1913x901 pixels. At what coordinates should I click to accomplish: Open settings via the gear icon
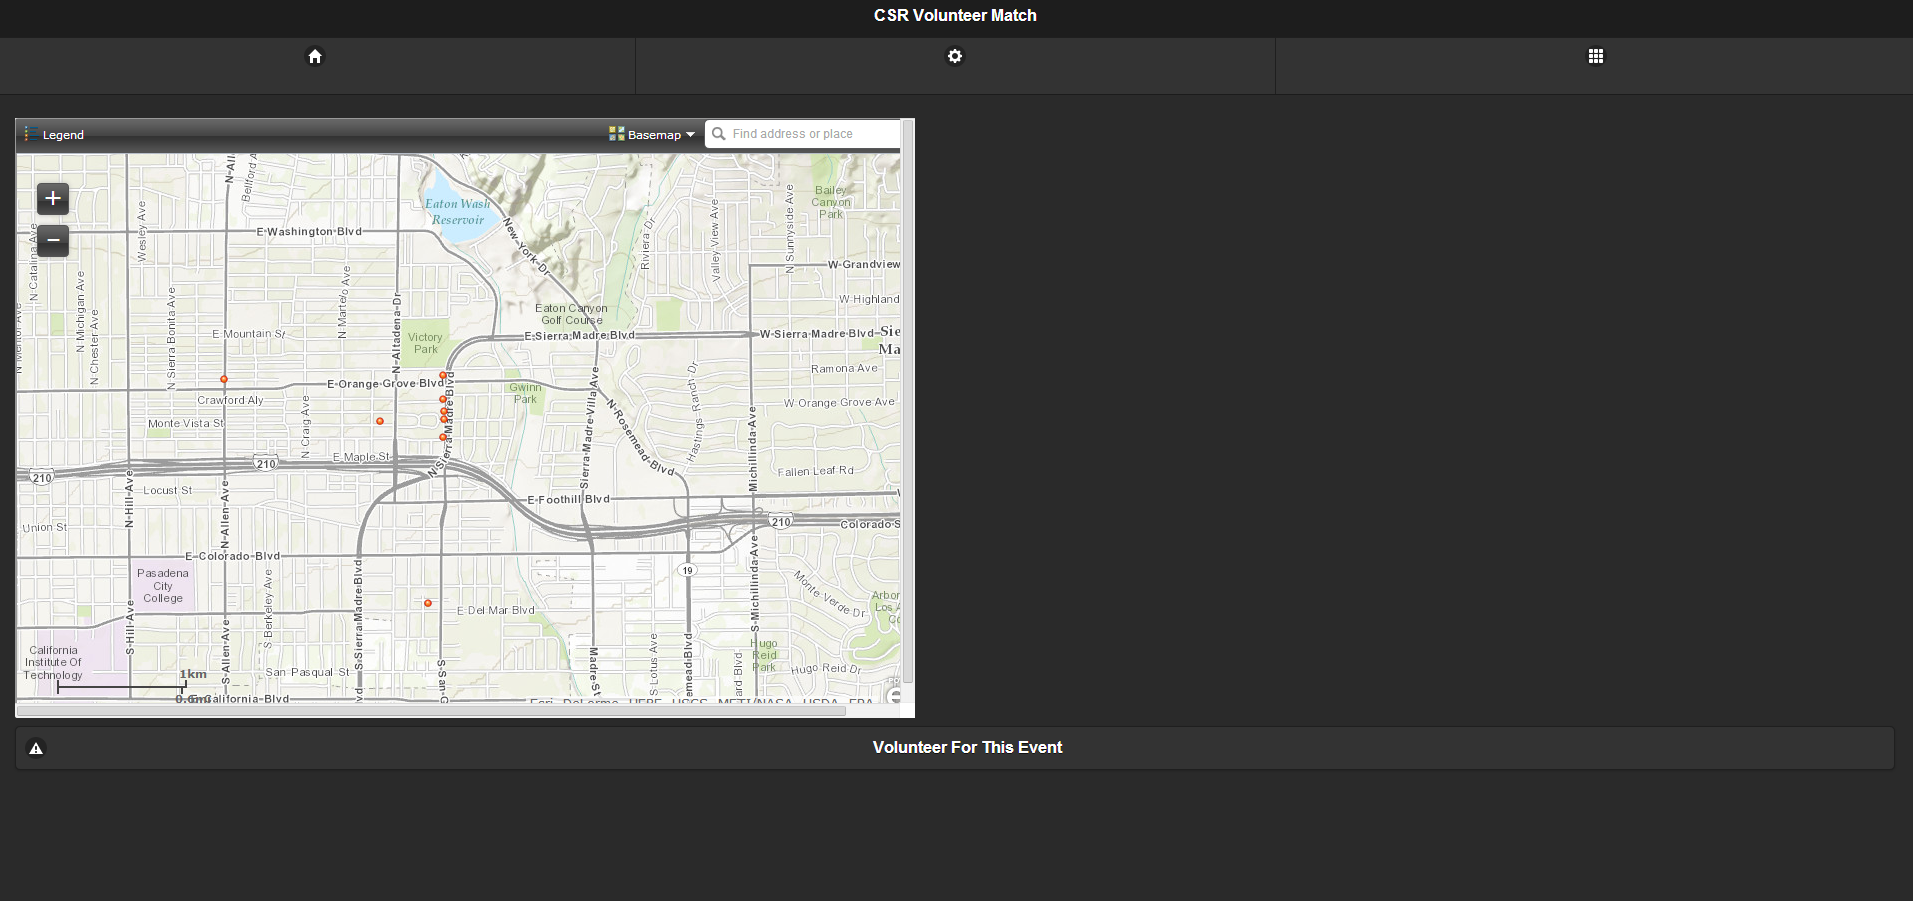pos(955,56)
